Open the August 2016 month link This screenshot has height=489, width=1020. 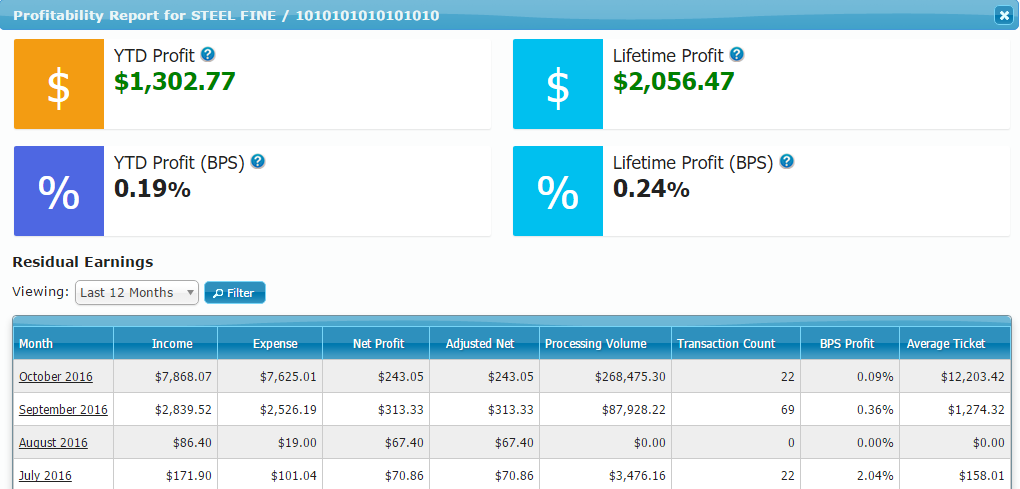(x=53, y=443)
